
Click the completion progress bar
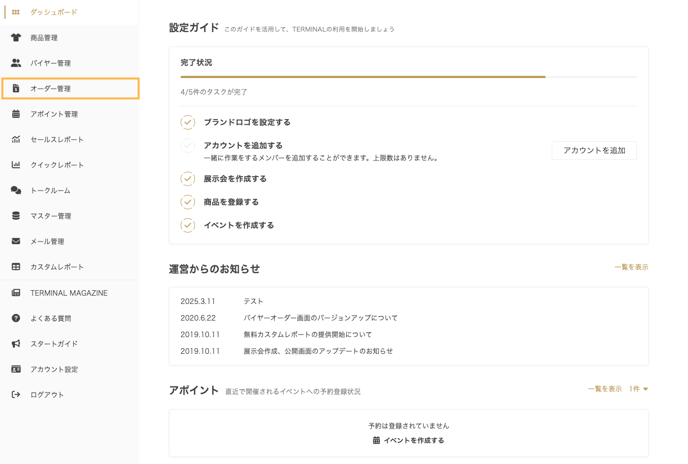pos(408,77)
